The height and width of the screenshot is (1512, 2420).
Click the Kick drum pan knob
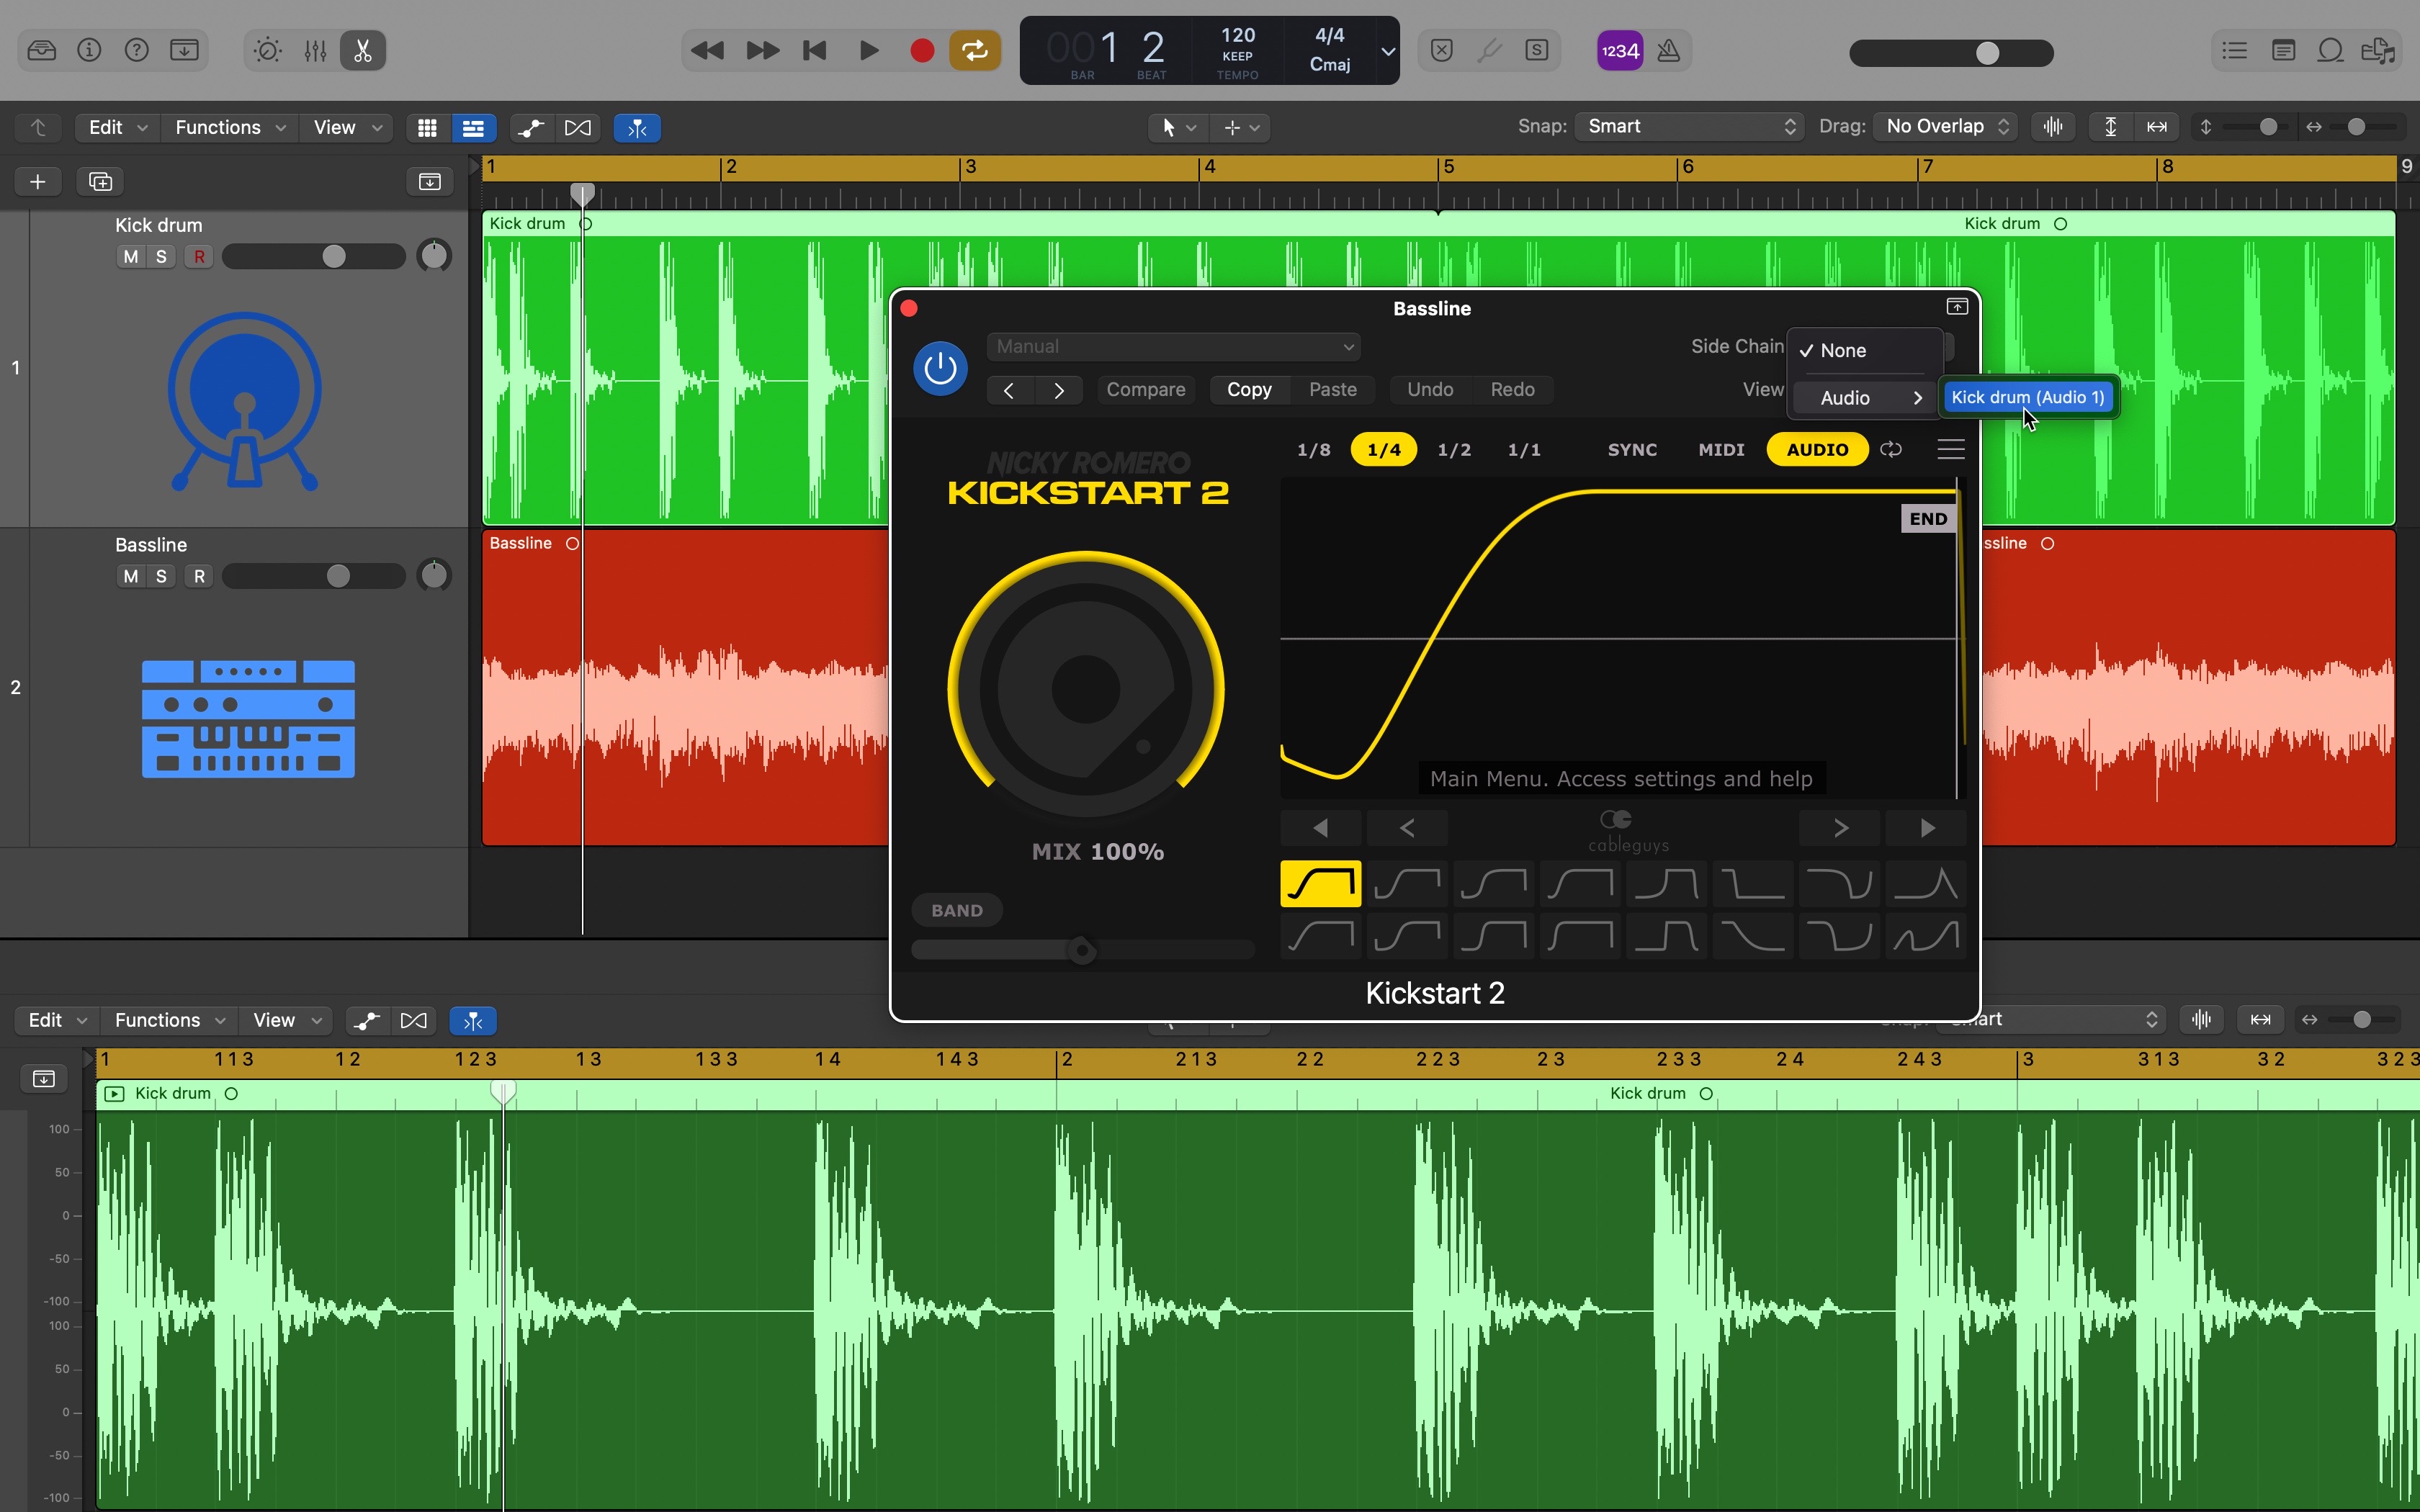coord(434,256)
